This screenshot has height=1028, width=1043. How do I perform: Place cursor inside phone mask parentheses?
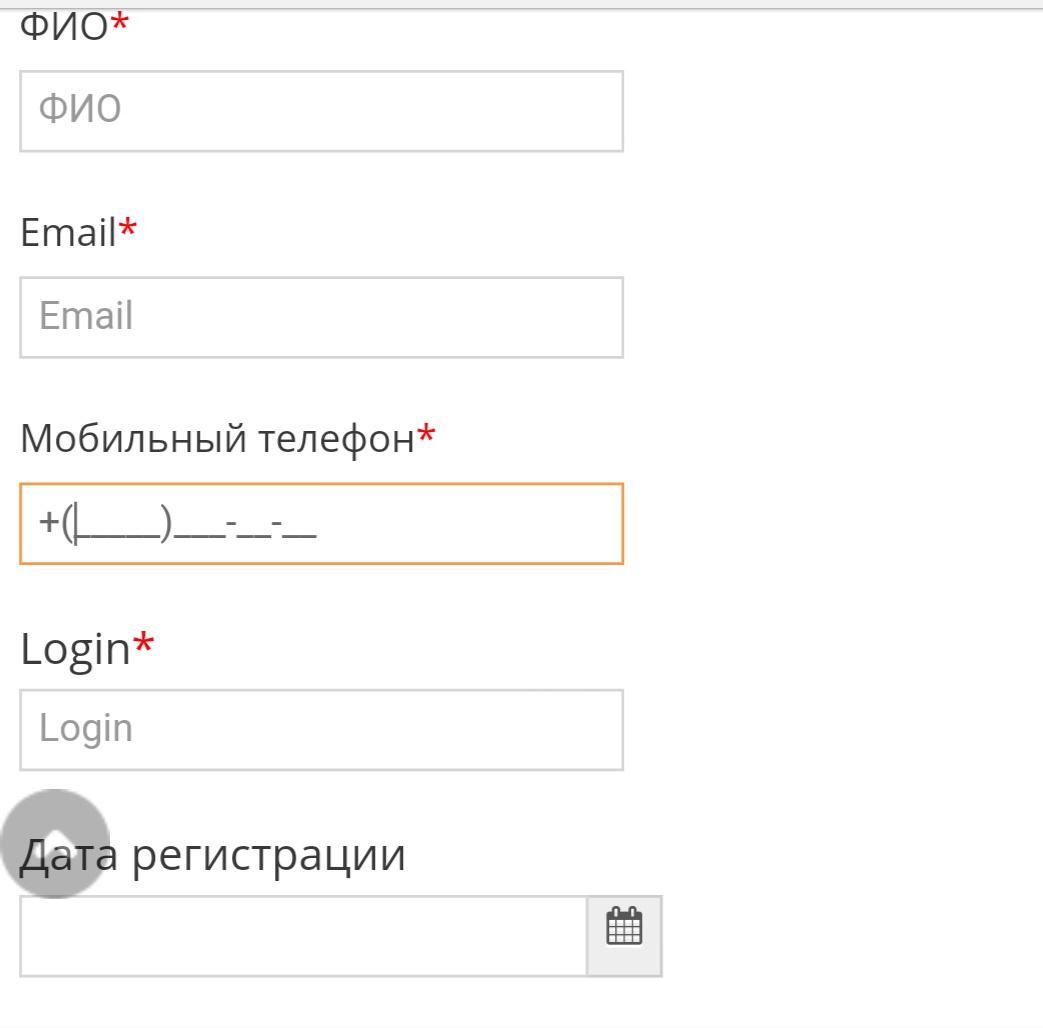tap(118, 524)
